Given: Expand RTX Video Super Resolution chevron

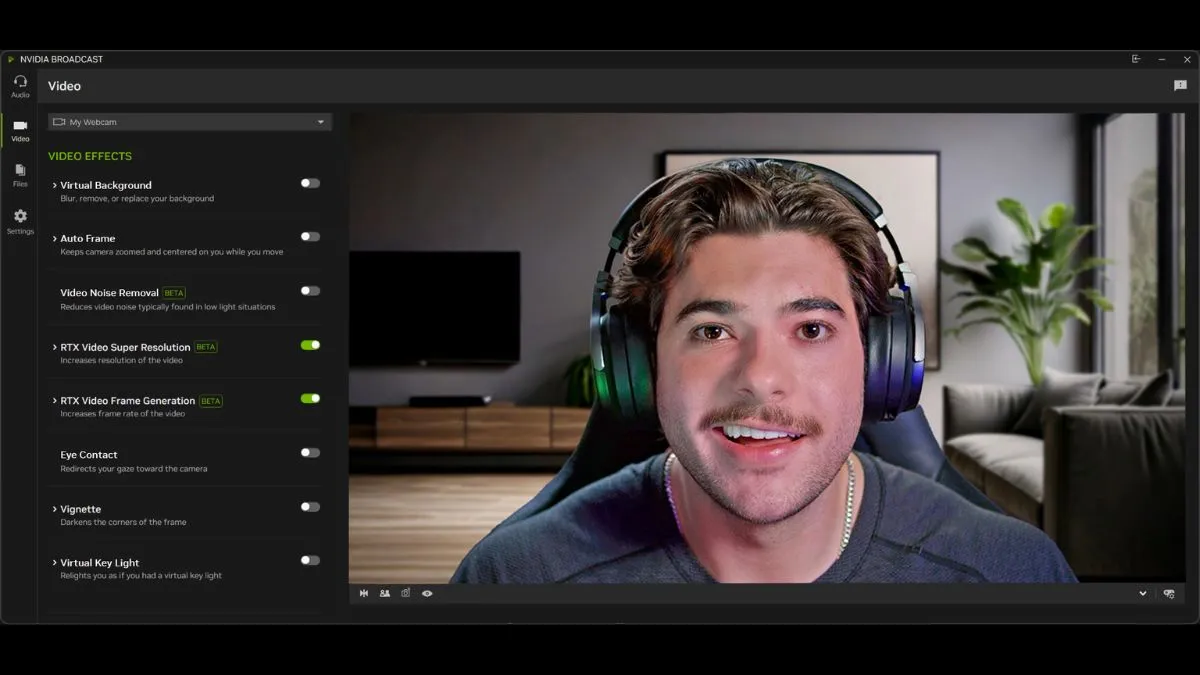Looking at the screenshot, I should 54,347.
